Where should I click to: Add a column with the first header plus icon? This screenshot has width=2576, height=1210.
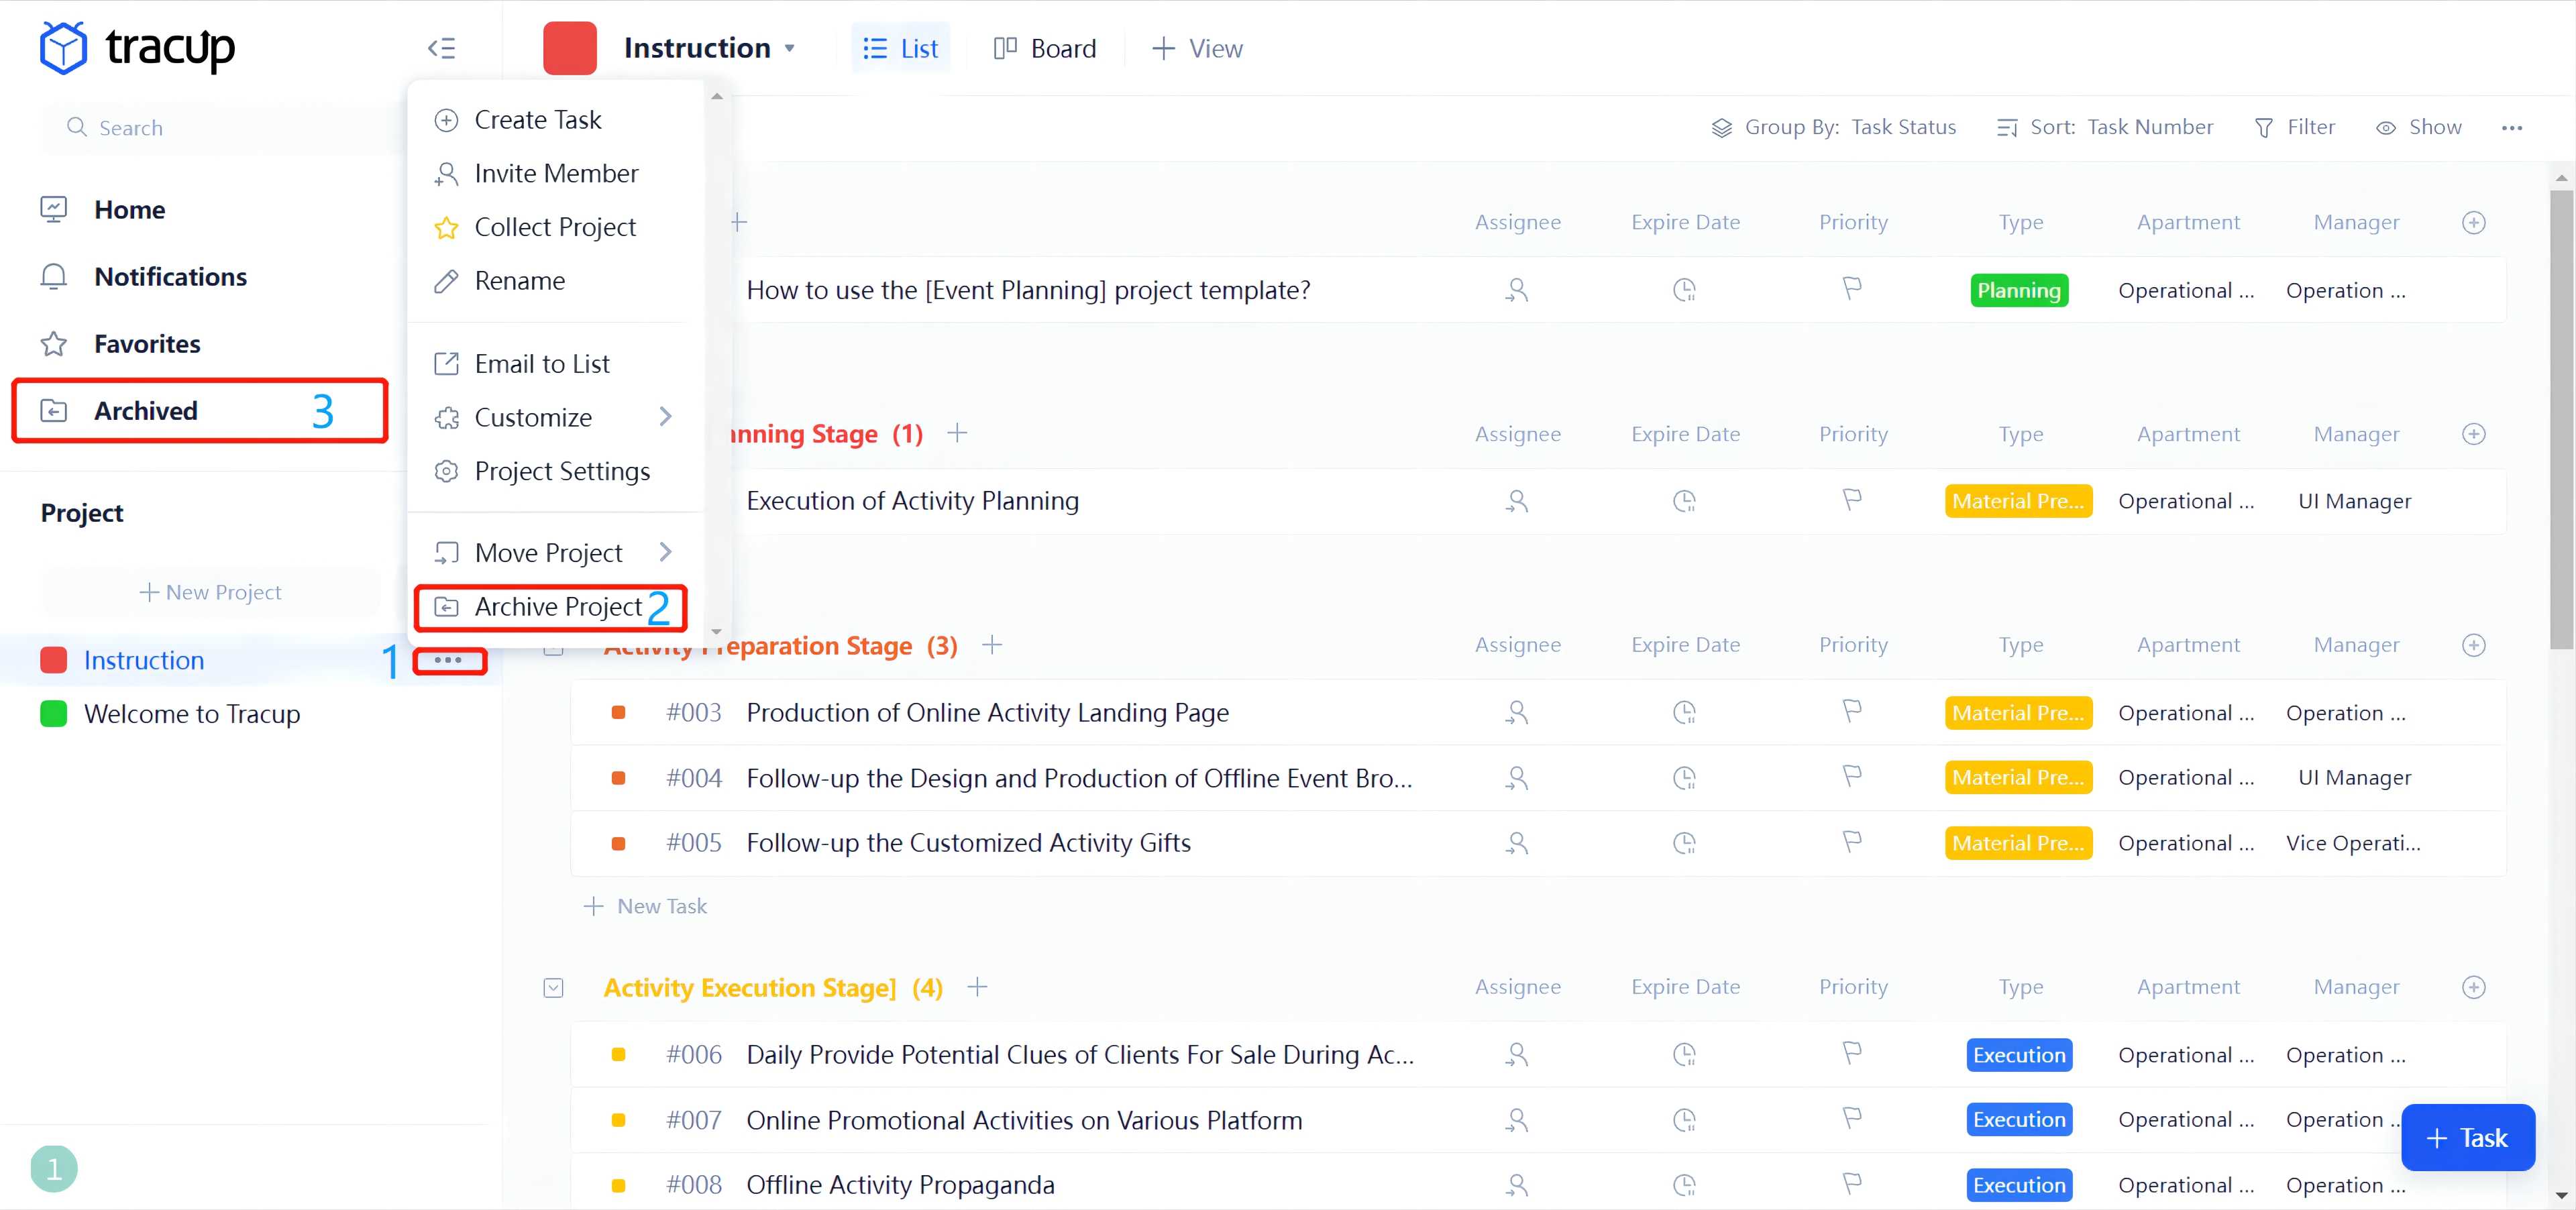pyautogui.click(x=2473, y=222)
